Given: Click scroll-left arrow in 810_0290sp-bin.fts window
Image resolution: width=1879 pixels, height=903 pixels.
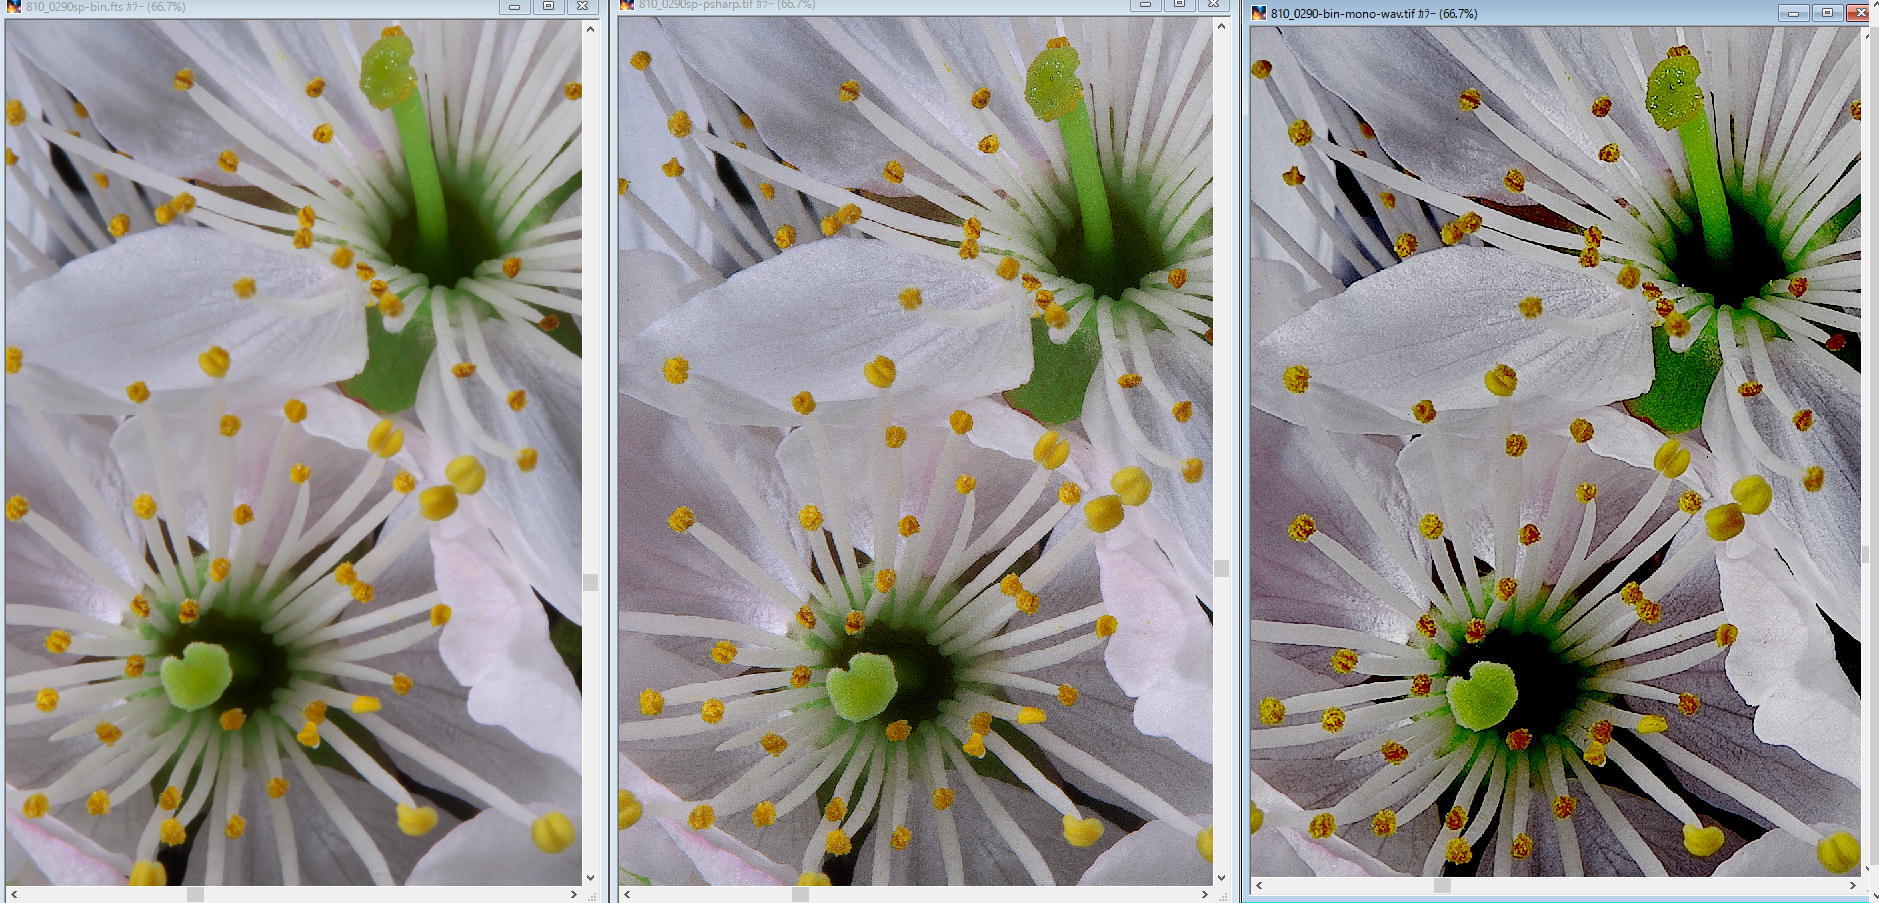Looking at the screenshot, I should (13, 894).
